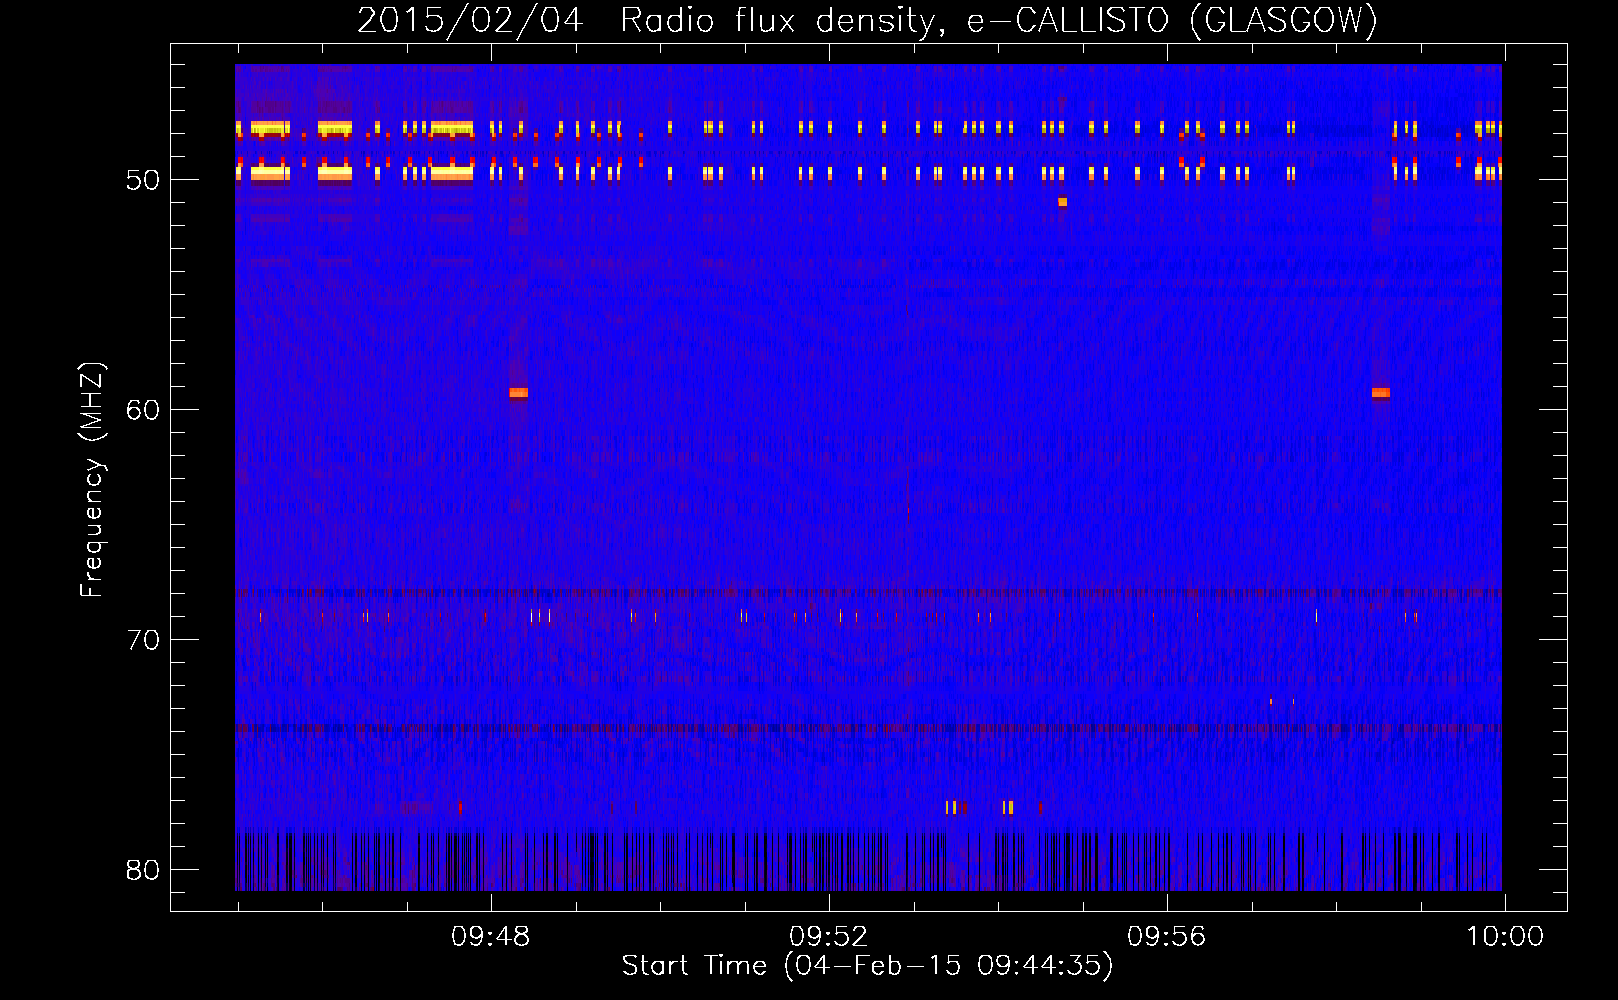
Task: Click the orange burst at 60 MHz near 09:48
Action: tap(518, 393)
